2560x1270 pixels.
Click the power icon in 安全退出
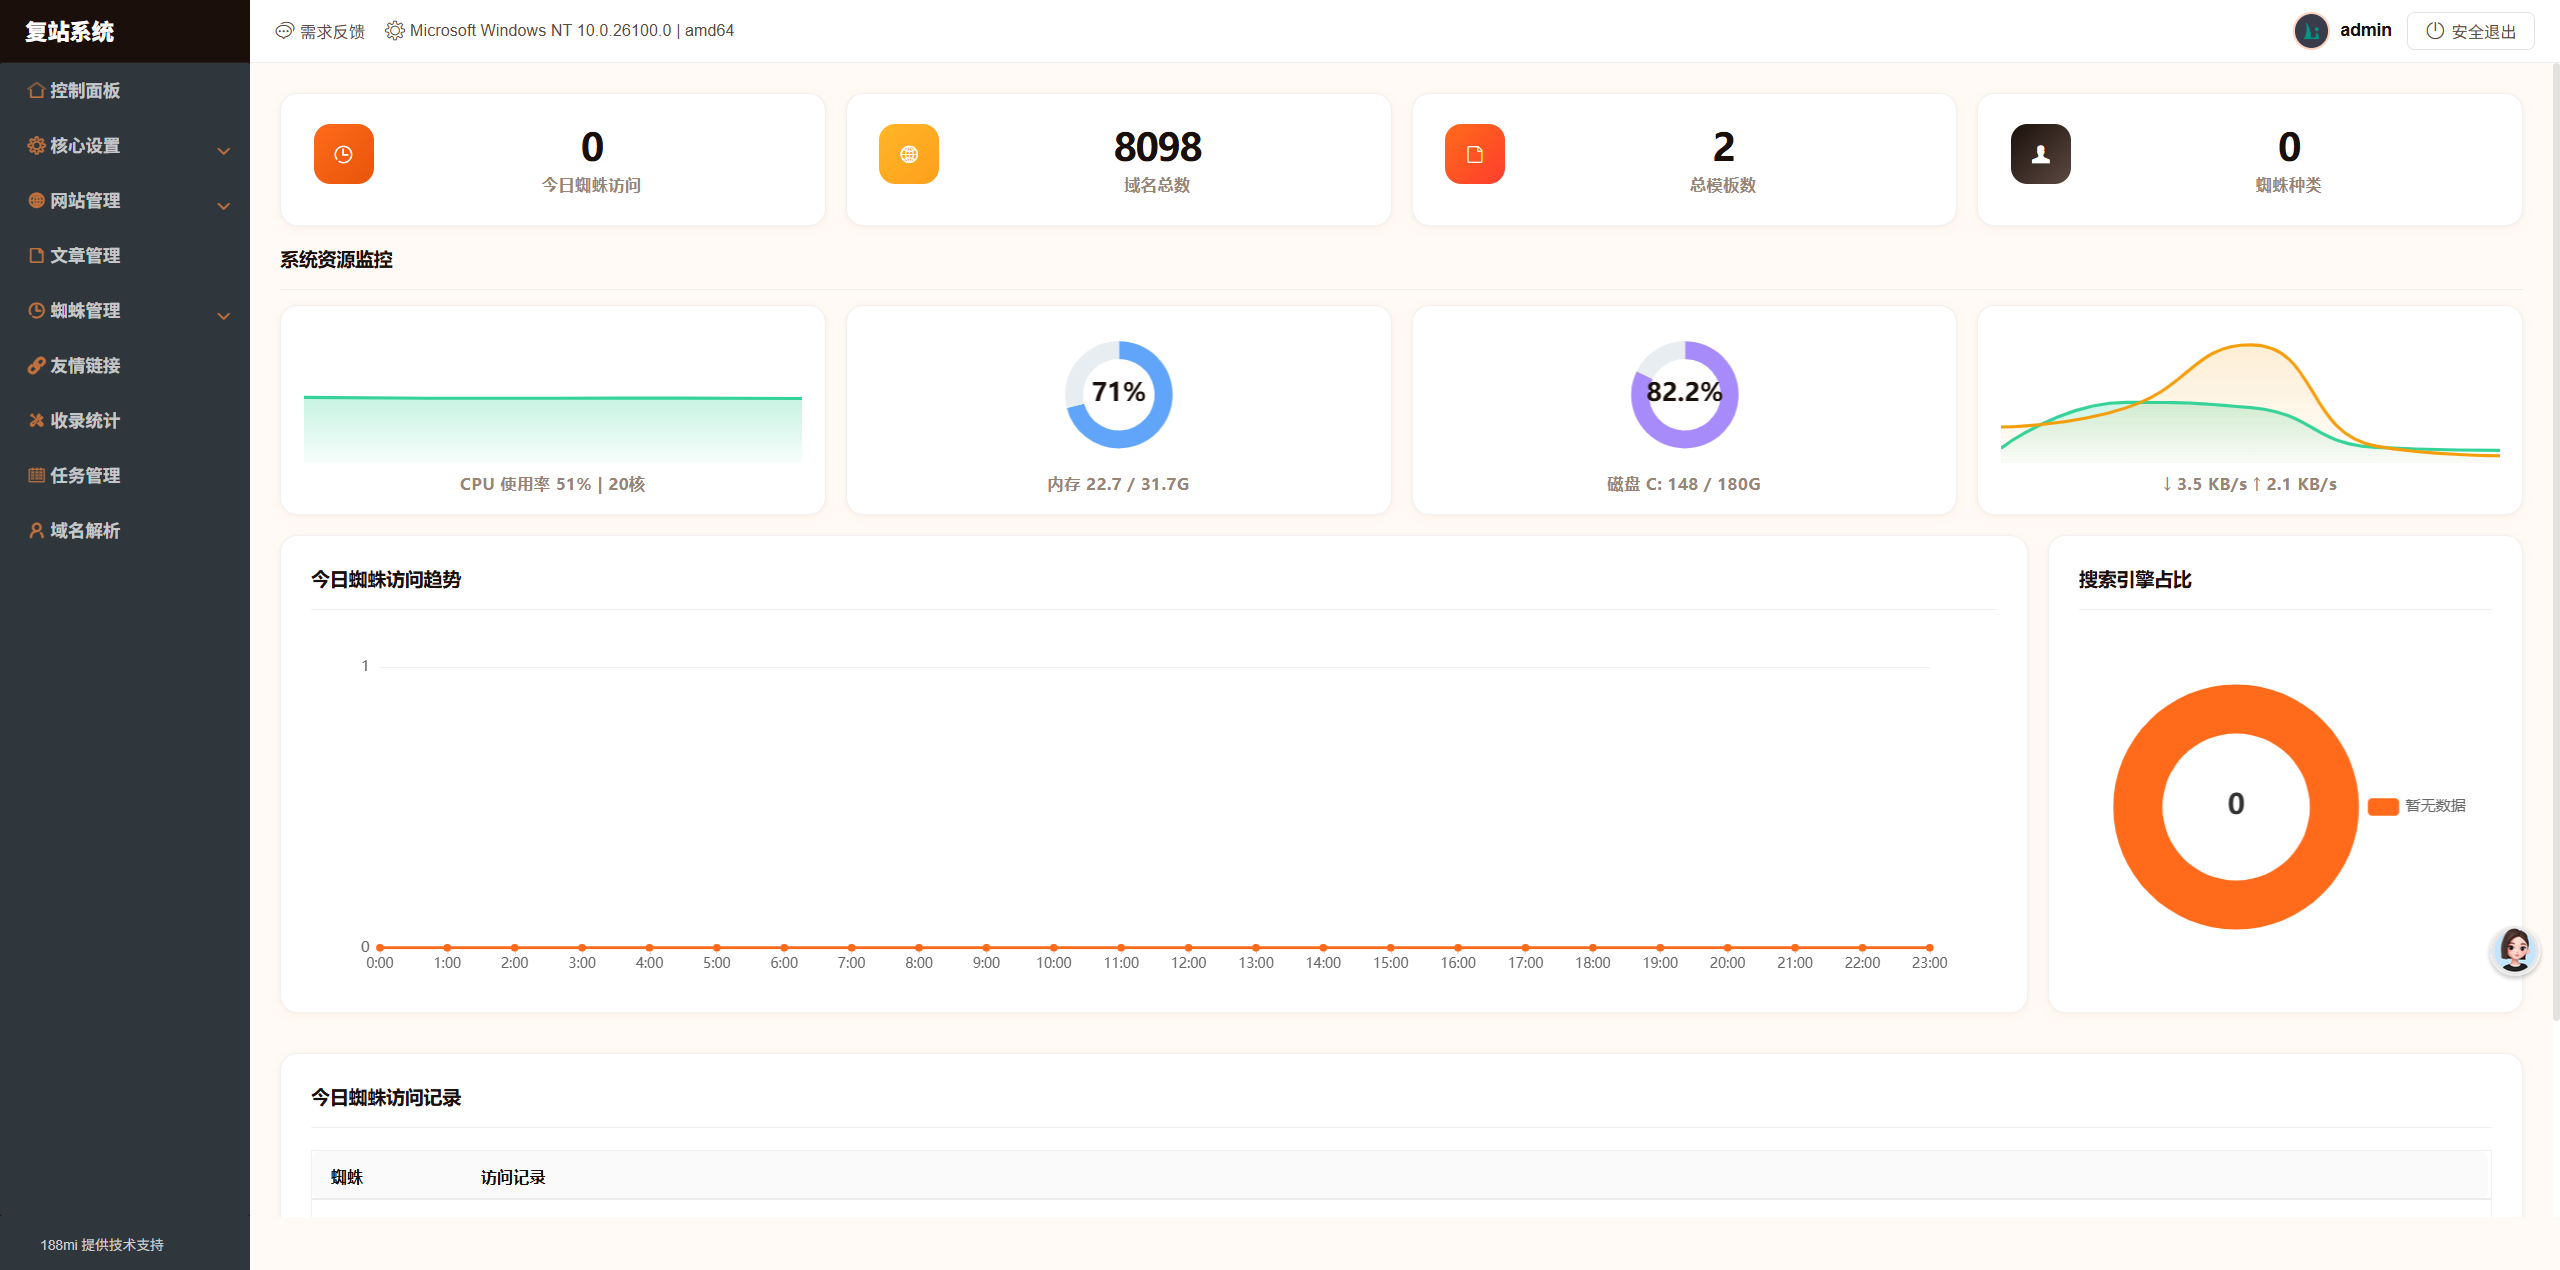(2435, 31)
